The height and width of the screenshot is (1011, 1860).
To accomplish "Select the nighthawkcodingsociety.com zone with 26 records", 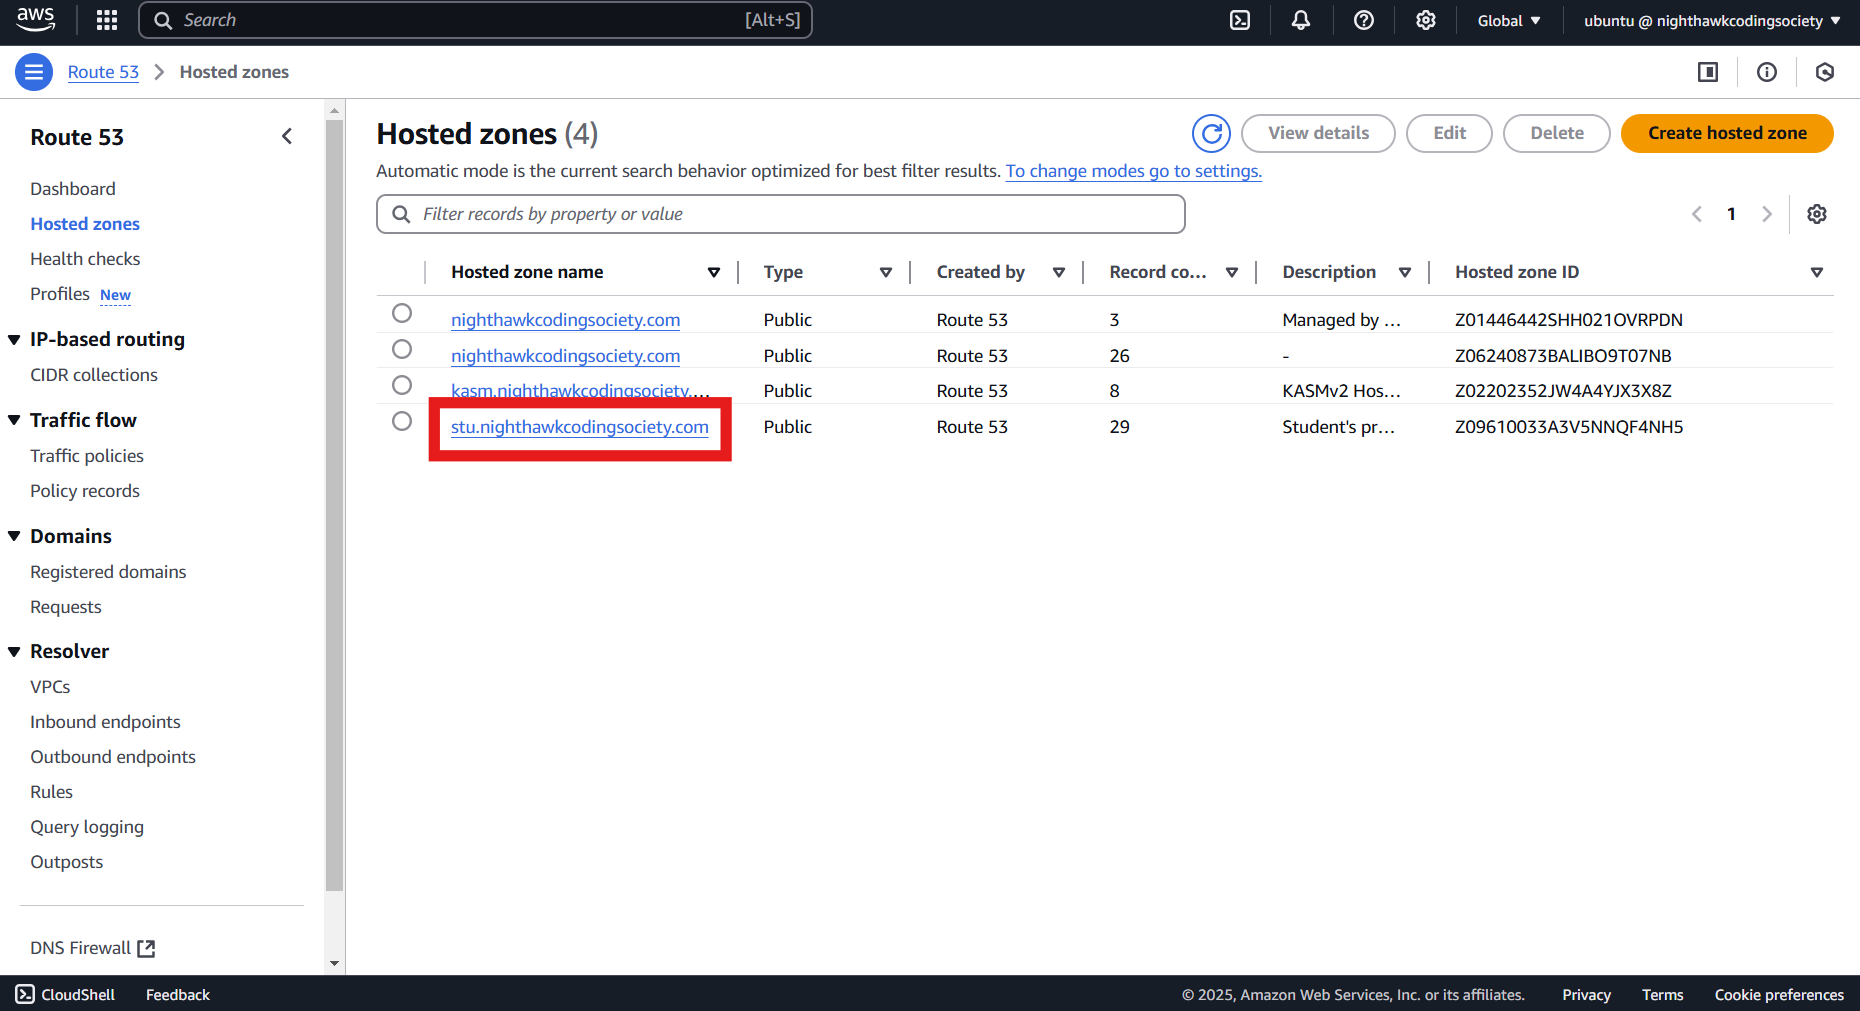I will point(402,349).
